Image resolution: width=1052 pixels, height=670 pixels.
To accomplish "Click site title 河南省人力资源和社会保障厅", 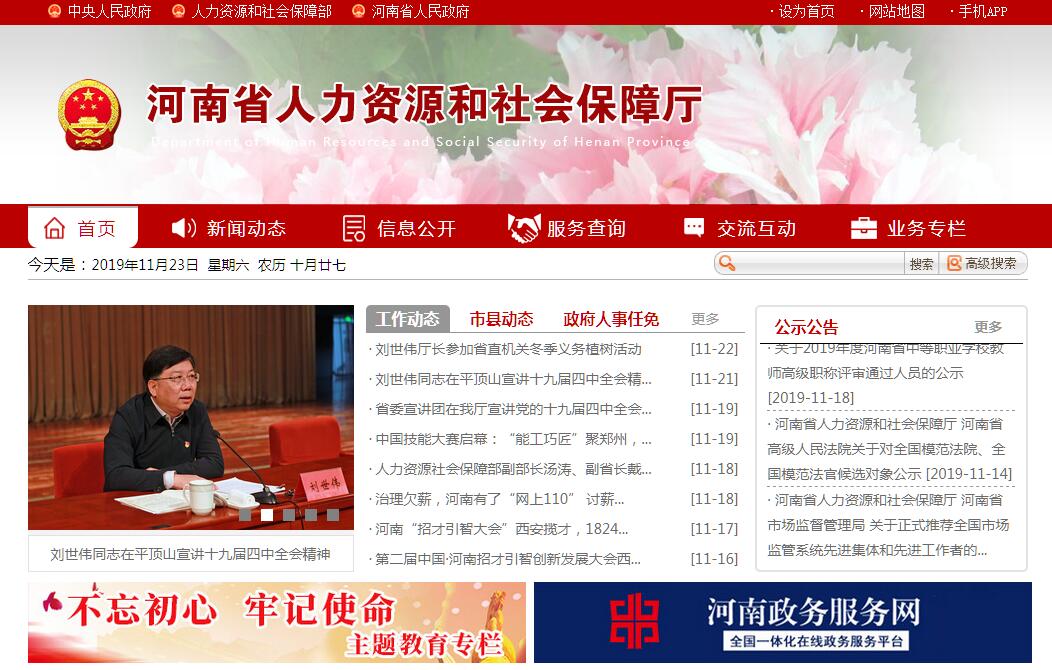I will tap(424, 105).
